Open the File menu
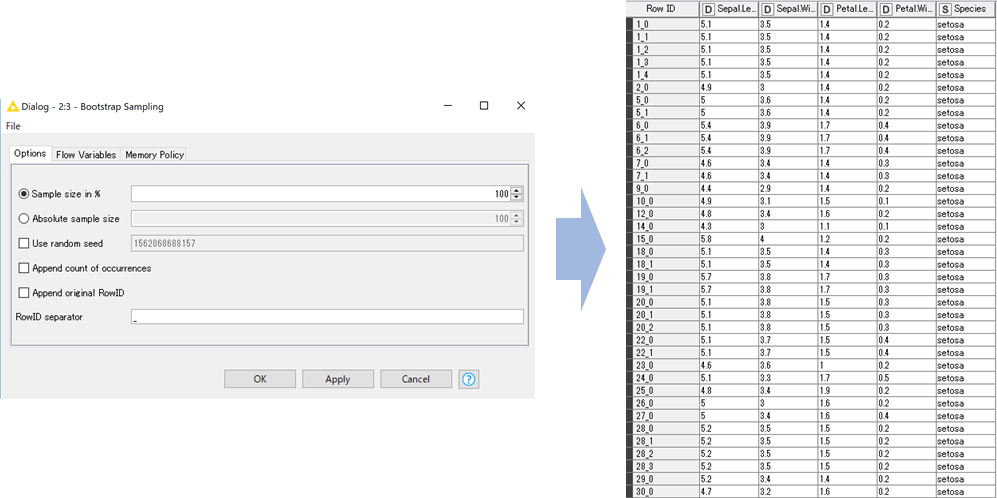Image resolution: width=997 pixels, height=498 pixels. point(13,126)
